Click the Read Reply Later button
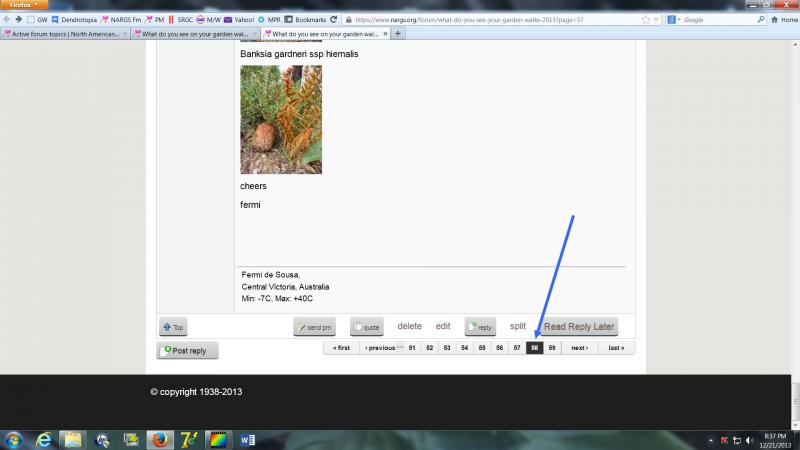 point(579,327)
